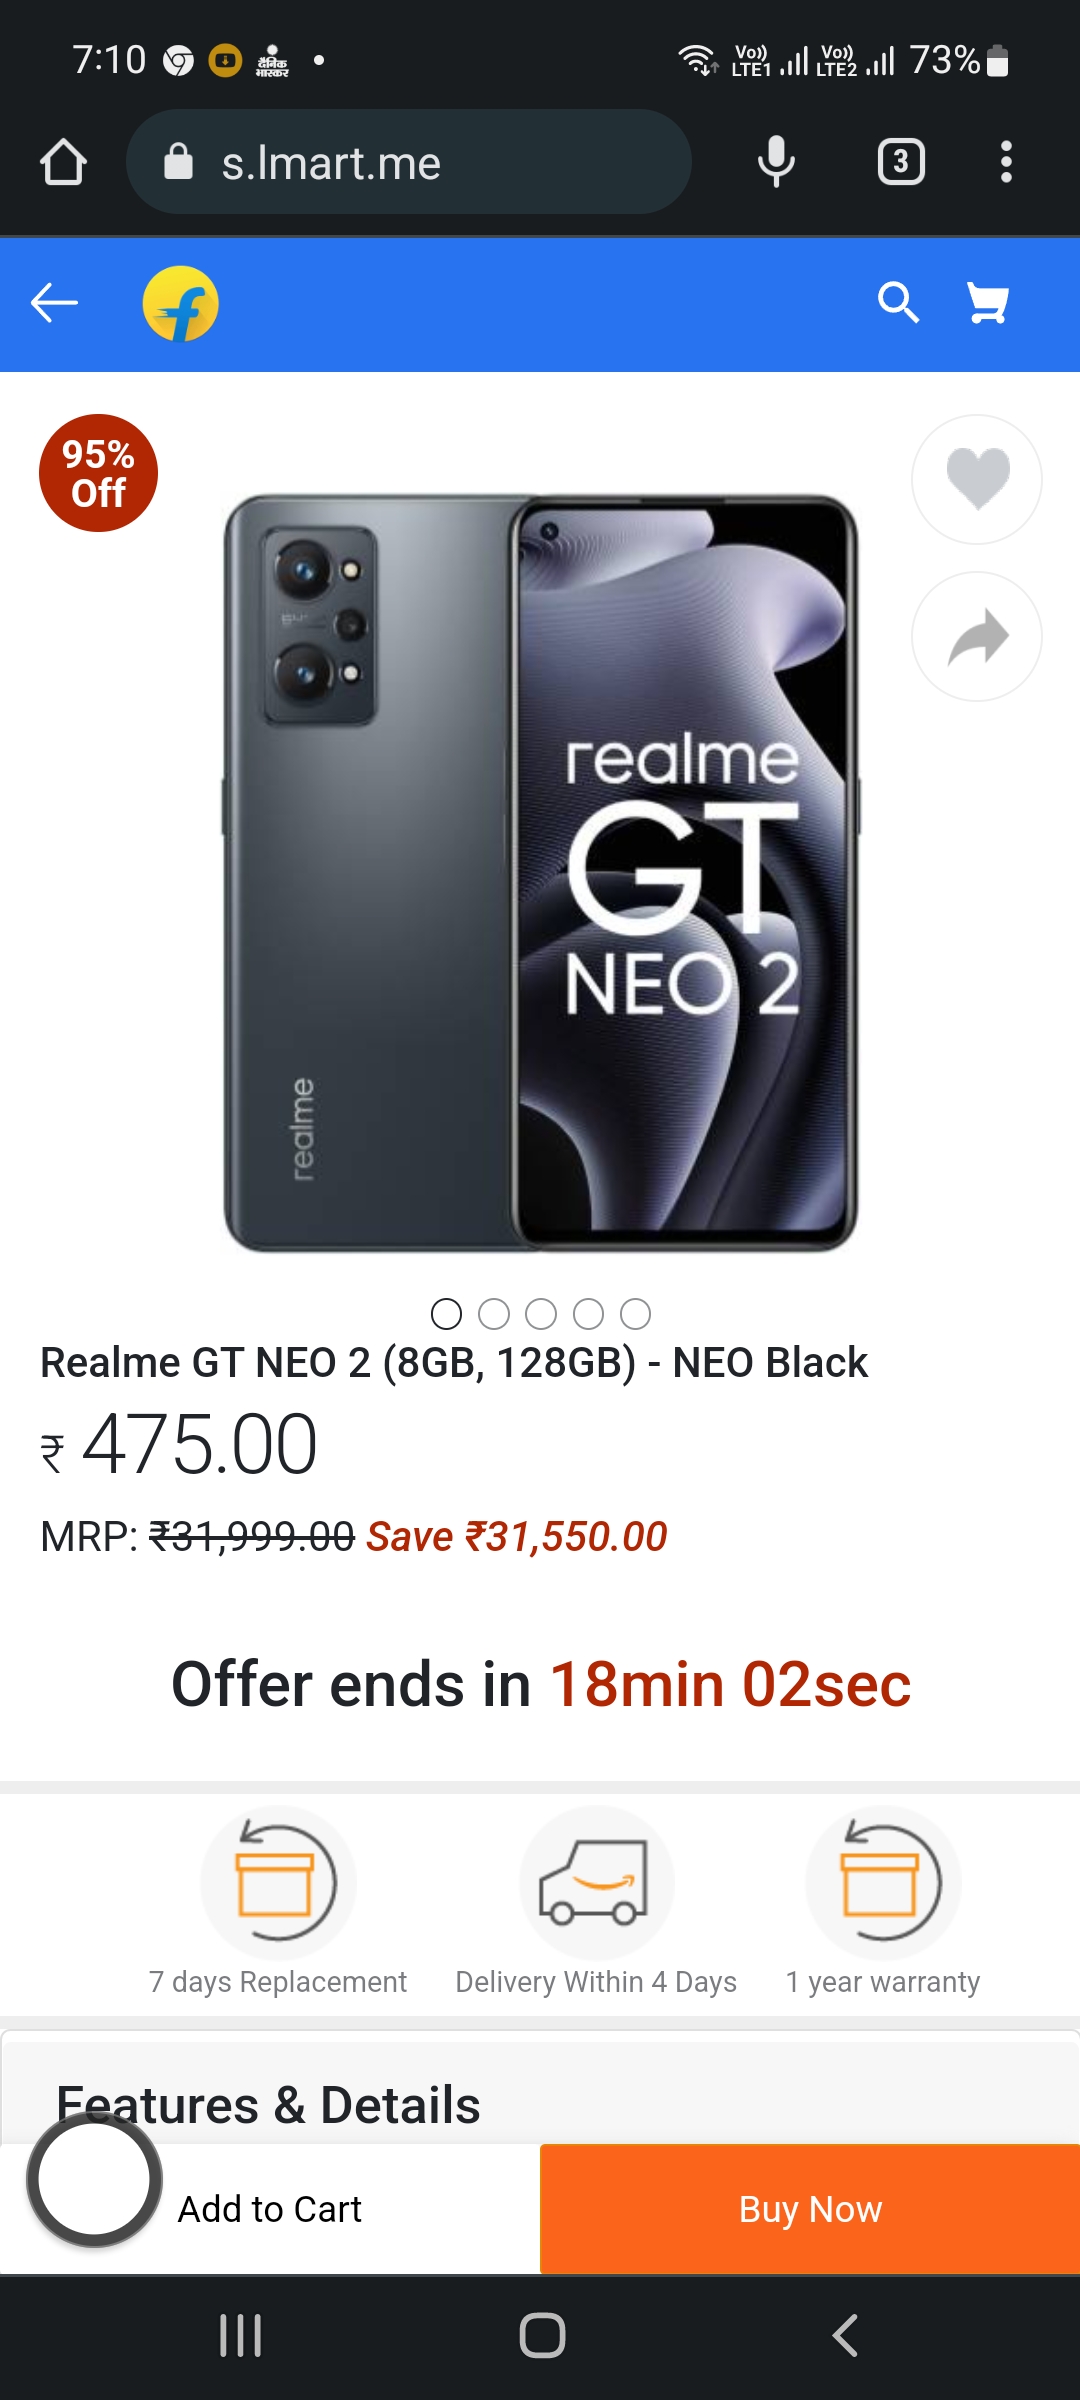The image size is (1080, 2400).
Task: Tap the browser home icon
Action: (x=63, y=162)
